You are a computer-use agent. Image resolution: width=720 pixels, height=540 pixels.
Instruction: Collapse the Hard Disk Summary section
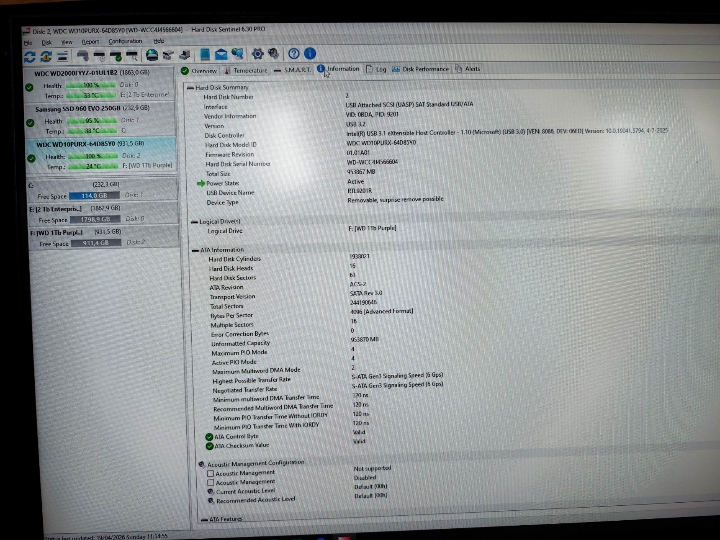click(190, 87)
